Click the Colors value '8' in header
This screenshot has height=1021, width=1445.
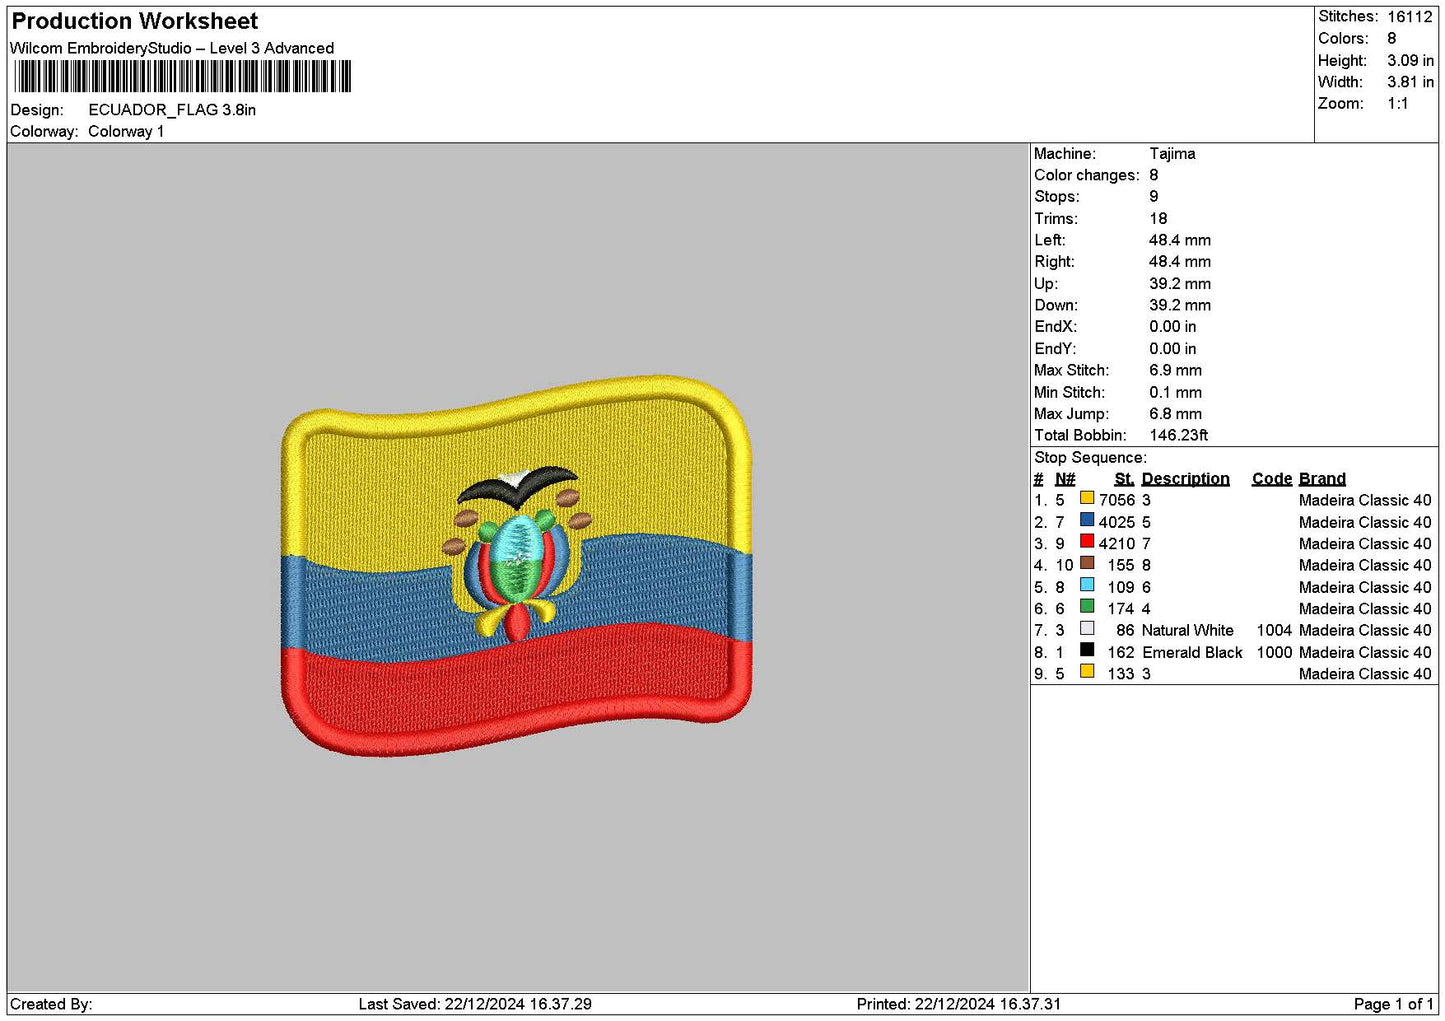pyautogui.click(x=1392, y=39)
